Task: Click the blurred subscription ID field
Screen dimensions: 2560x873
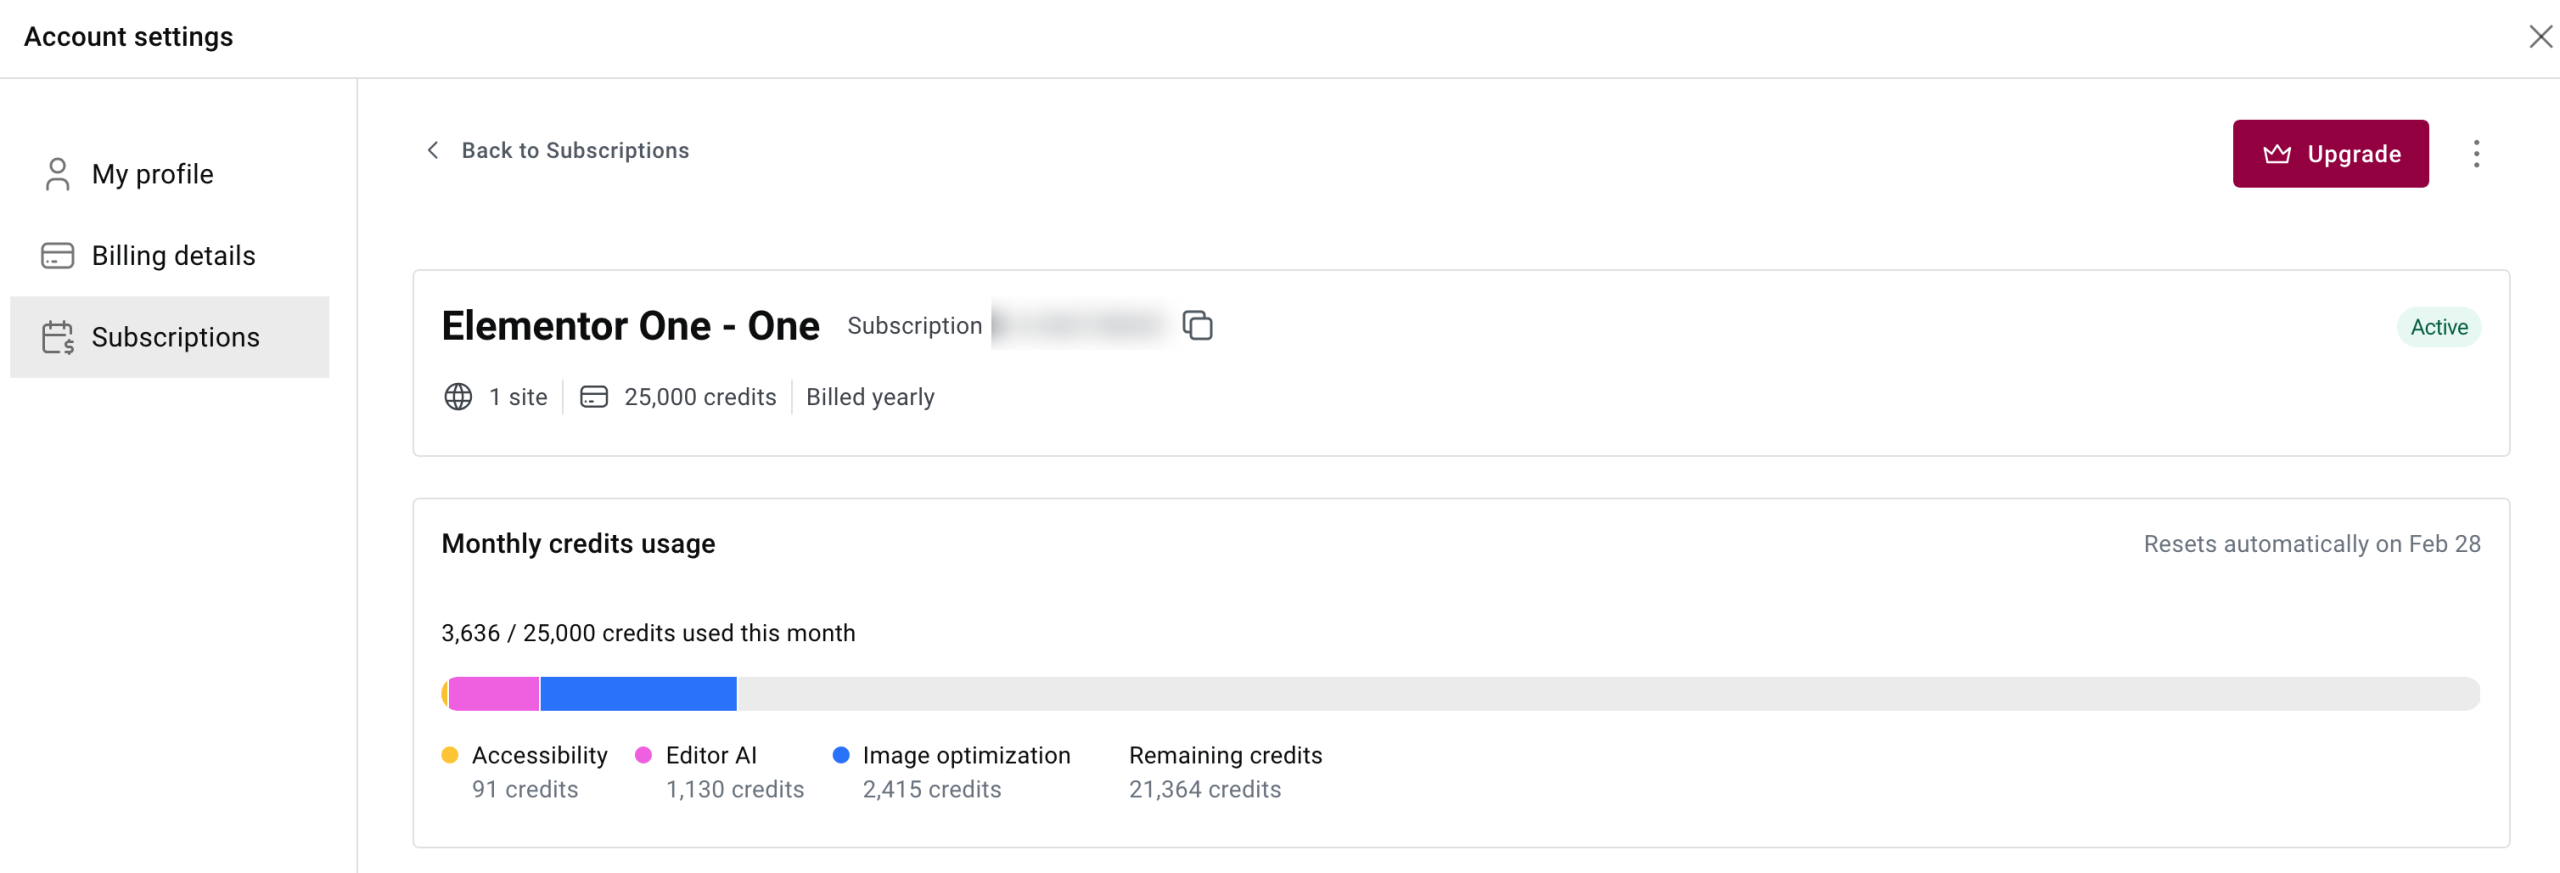Action: 1078,325
